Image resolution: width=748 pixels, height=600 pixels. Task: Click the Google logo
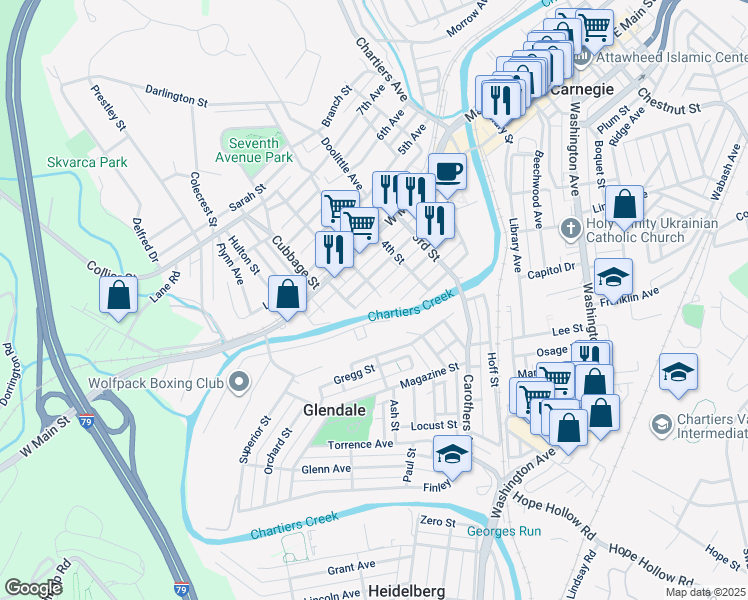(33, 588)
